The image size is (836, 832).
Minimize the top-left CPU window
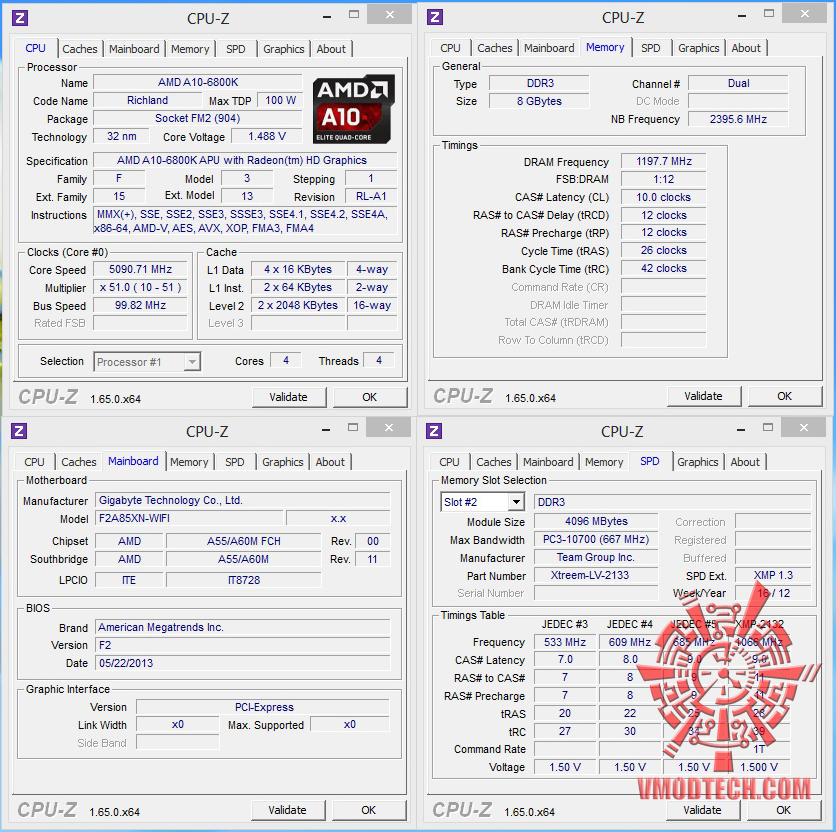pyautogui.click(x=327, y=16)
